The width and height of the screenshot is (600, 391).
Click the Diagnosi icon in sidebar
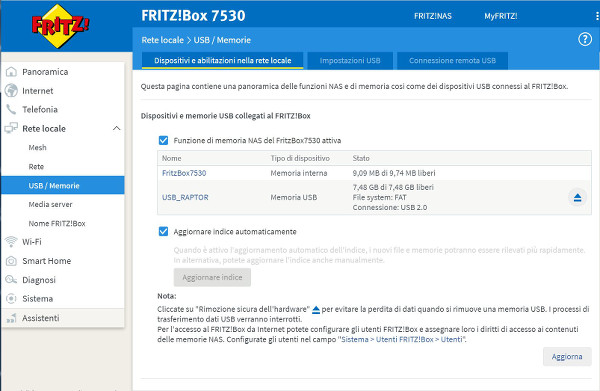point(11,280)
